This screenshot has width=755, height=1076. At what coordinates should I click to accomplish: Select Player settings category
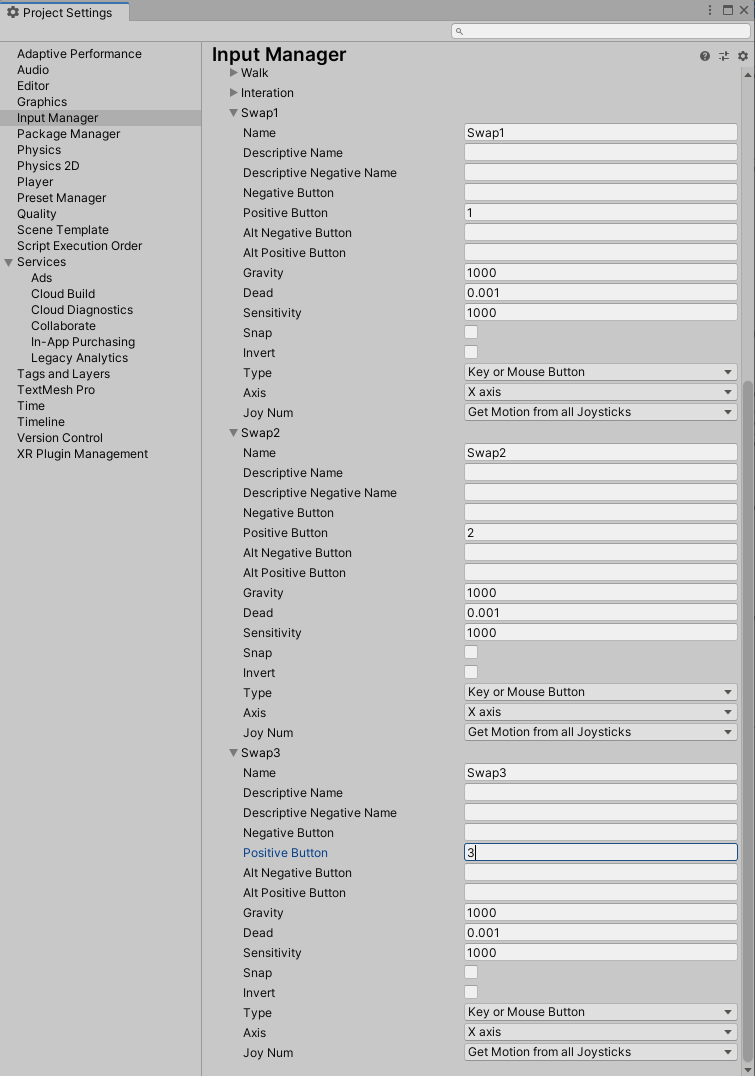pyautogui.click(x=35, y=182)
